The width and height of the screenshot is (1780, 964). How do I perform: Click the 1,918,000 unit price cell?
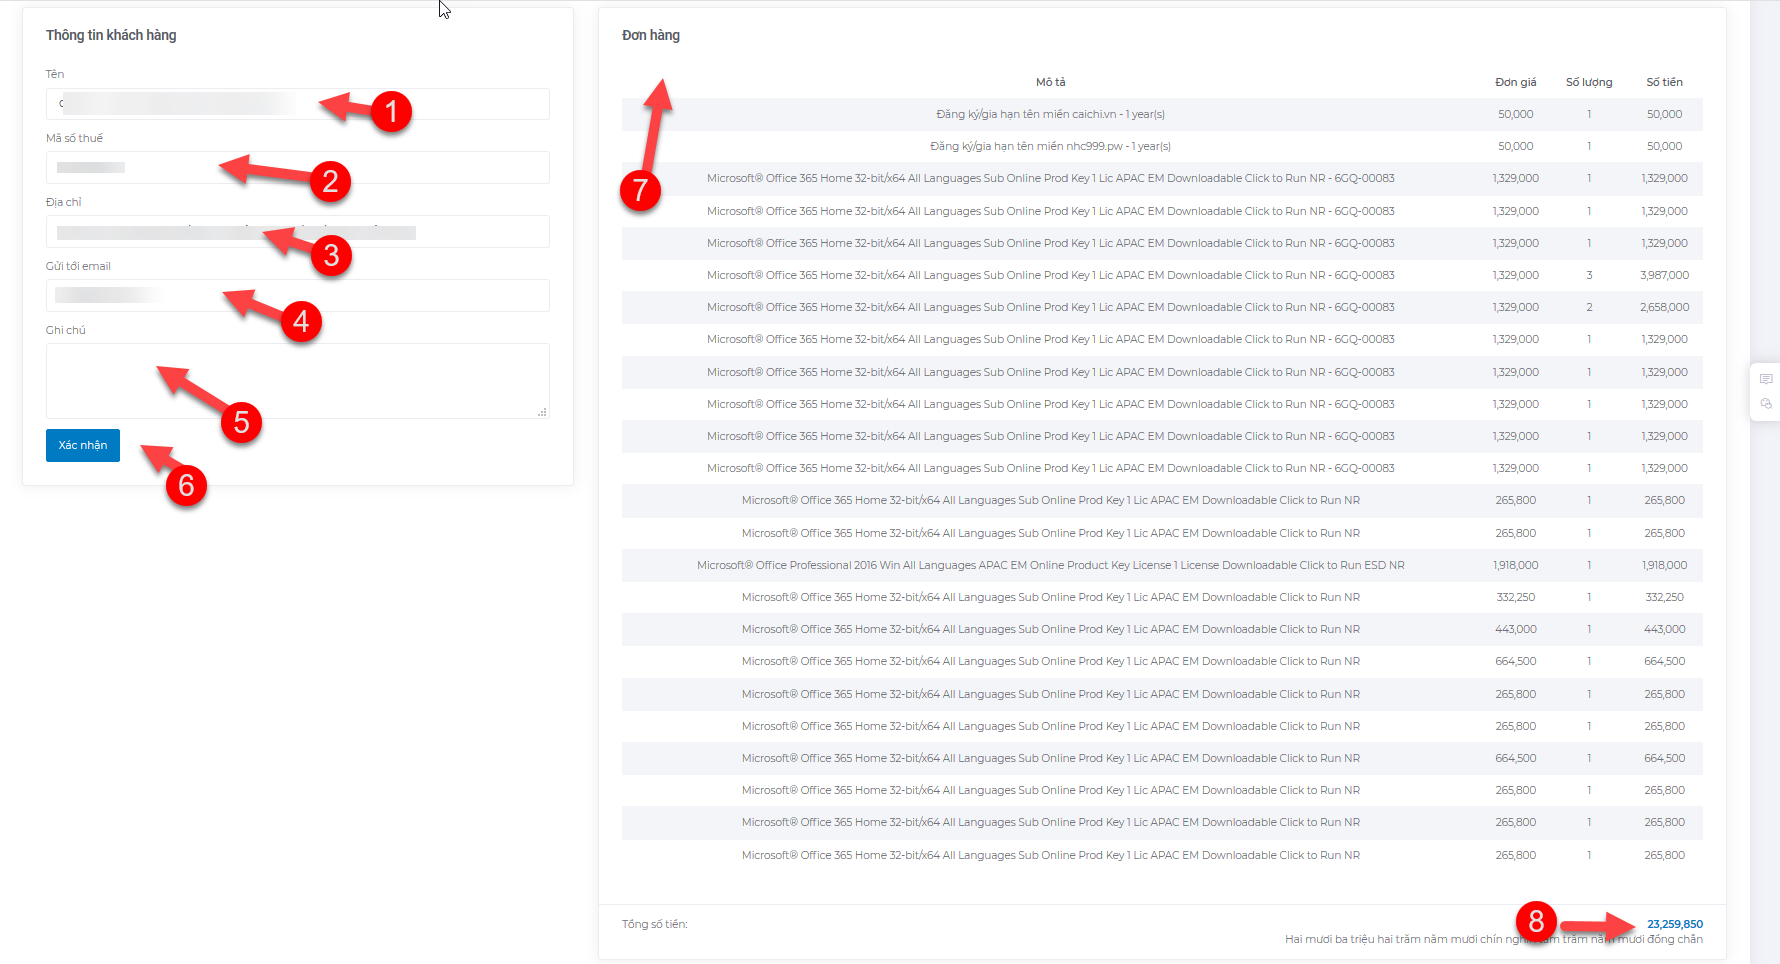1516,565
